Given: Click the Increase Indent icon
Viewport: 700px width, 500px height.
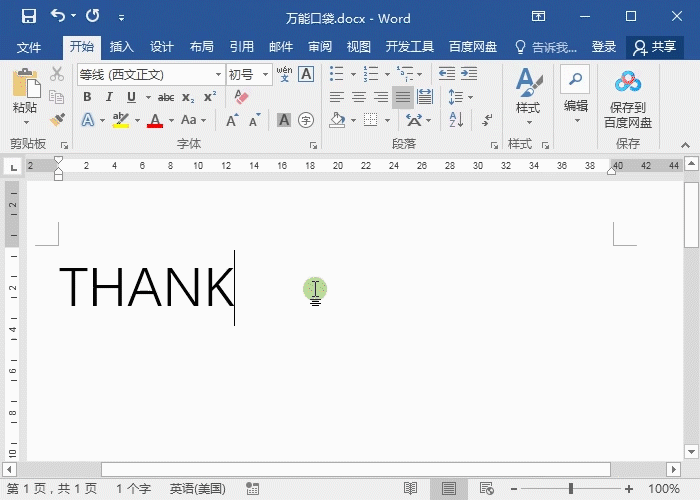Looking at the screenshot, I should point(468,74).
